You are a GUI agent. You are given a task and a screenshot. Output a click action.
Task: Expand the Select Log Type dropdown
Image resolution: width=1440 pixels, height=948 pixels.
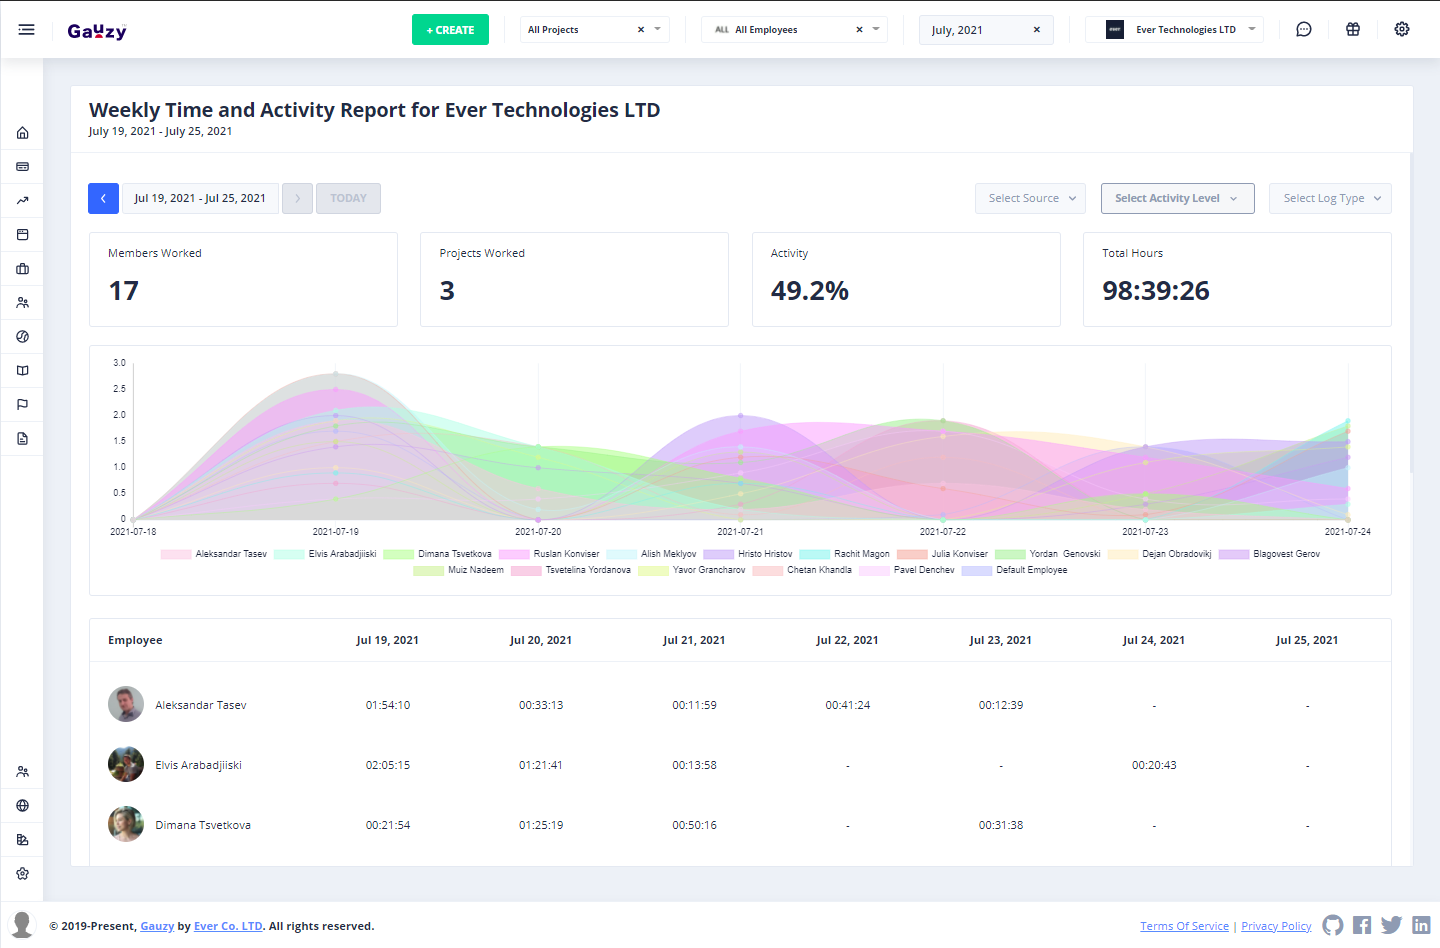(x=1329, y=198)
